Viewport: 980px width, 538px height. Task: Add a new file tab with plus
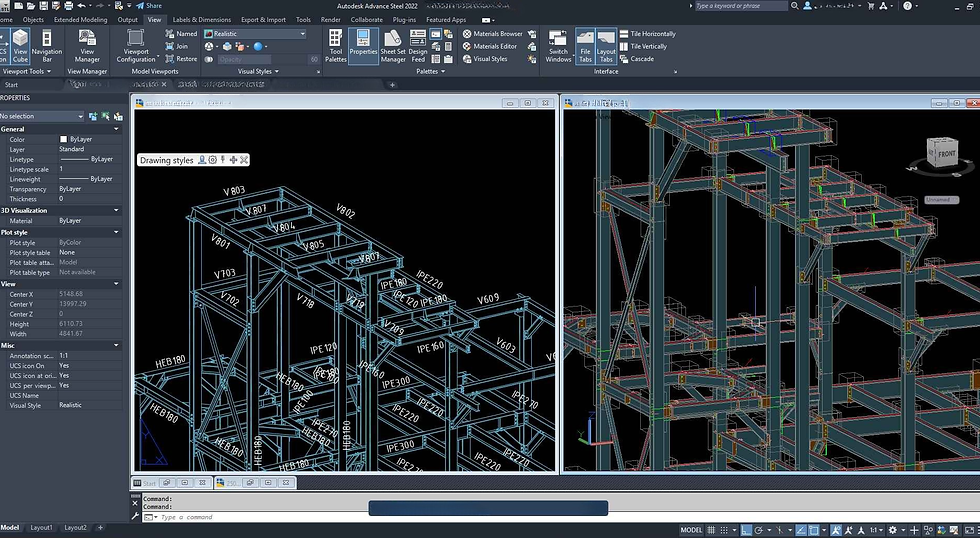pyautogui.click(x=392, y=85)
